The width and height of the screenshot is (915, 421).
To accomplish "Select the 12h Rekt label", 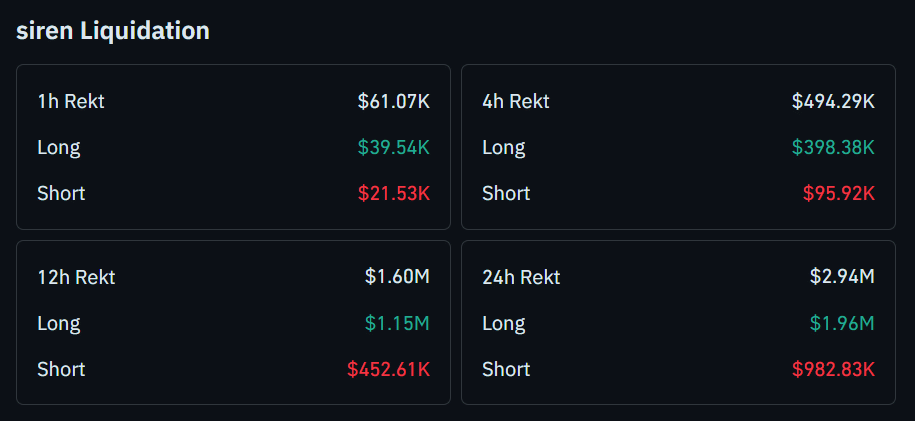I will 76,277.
